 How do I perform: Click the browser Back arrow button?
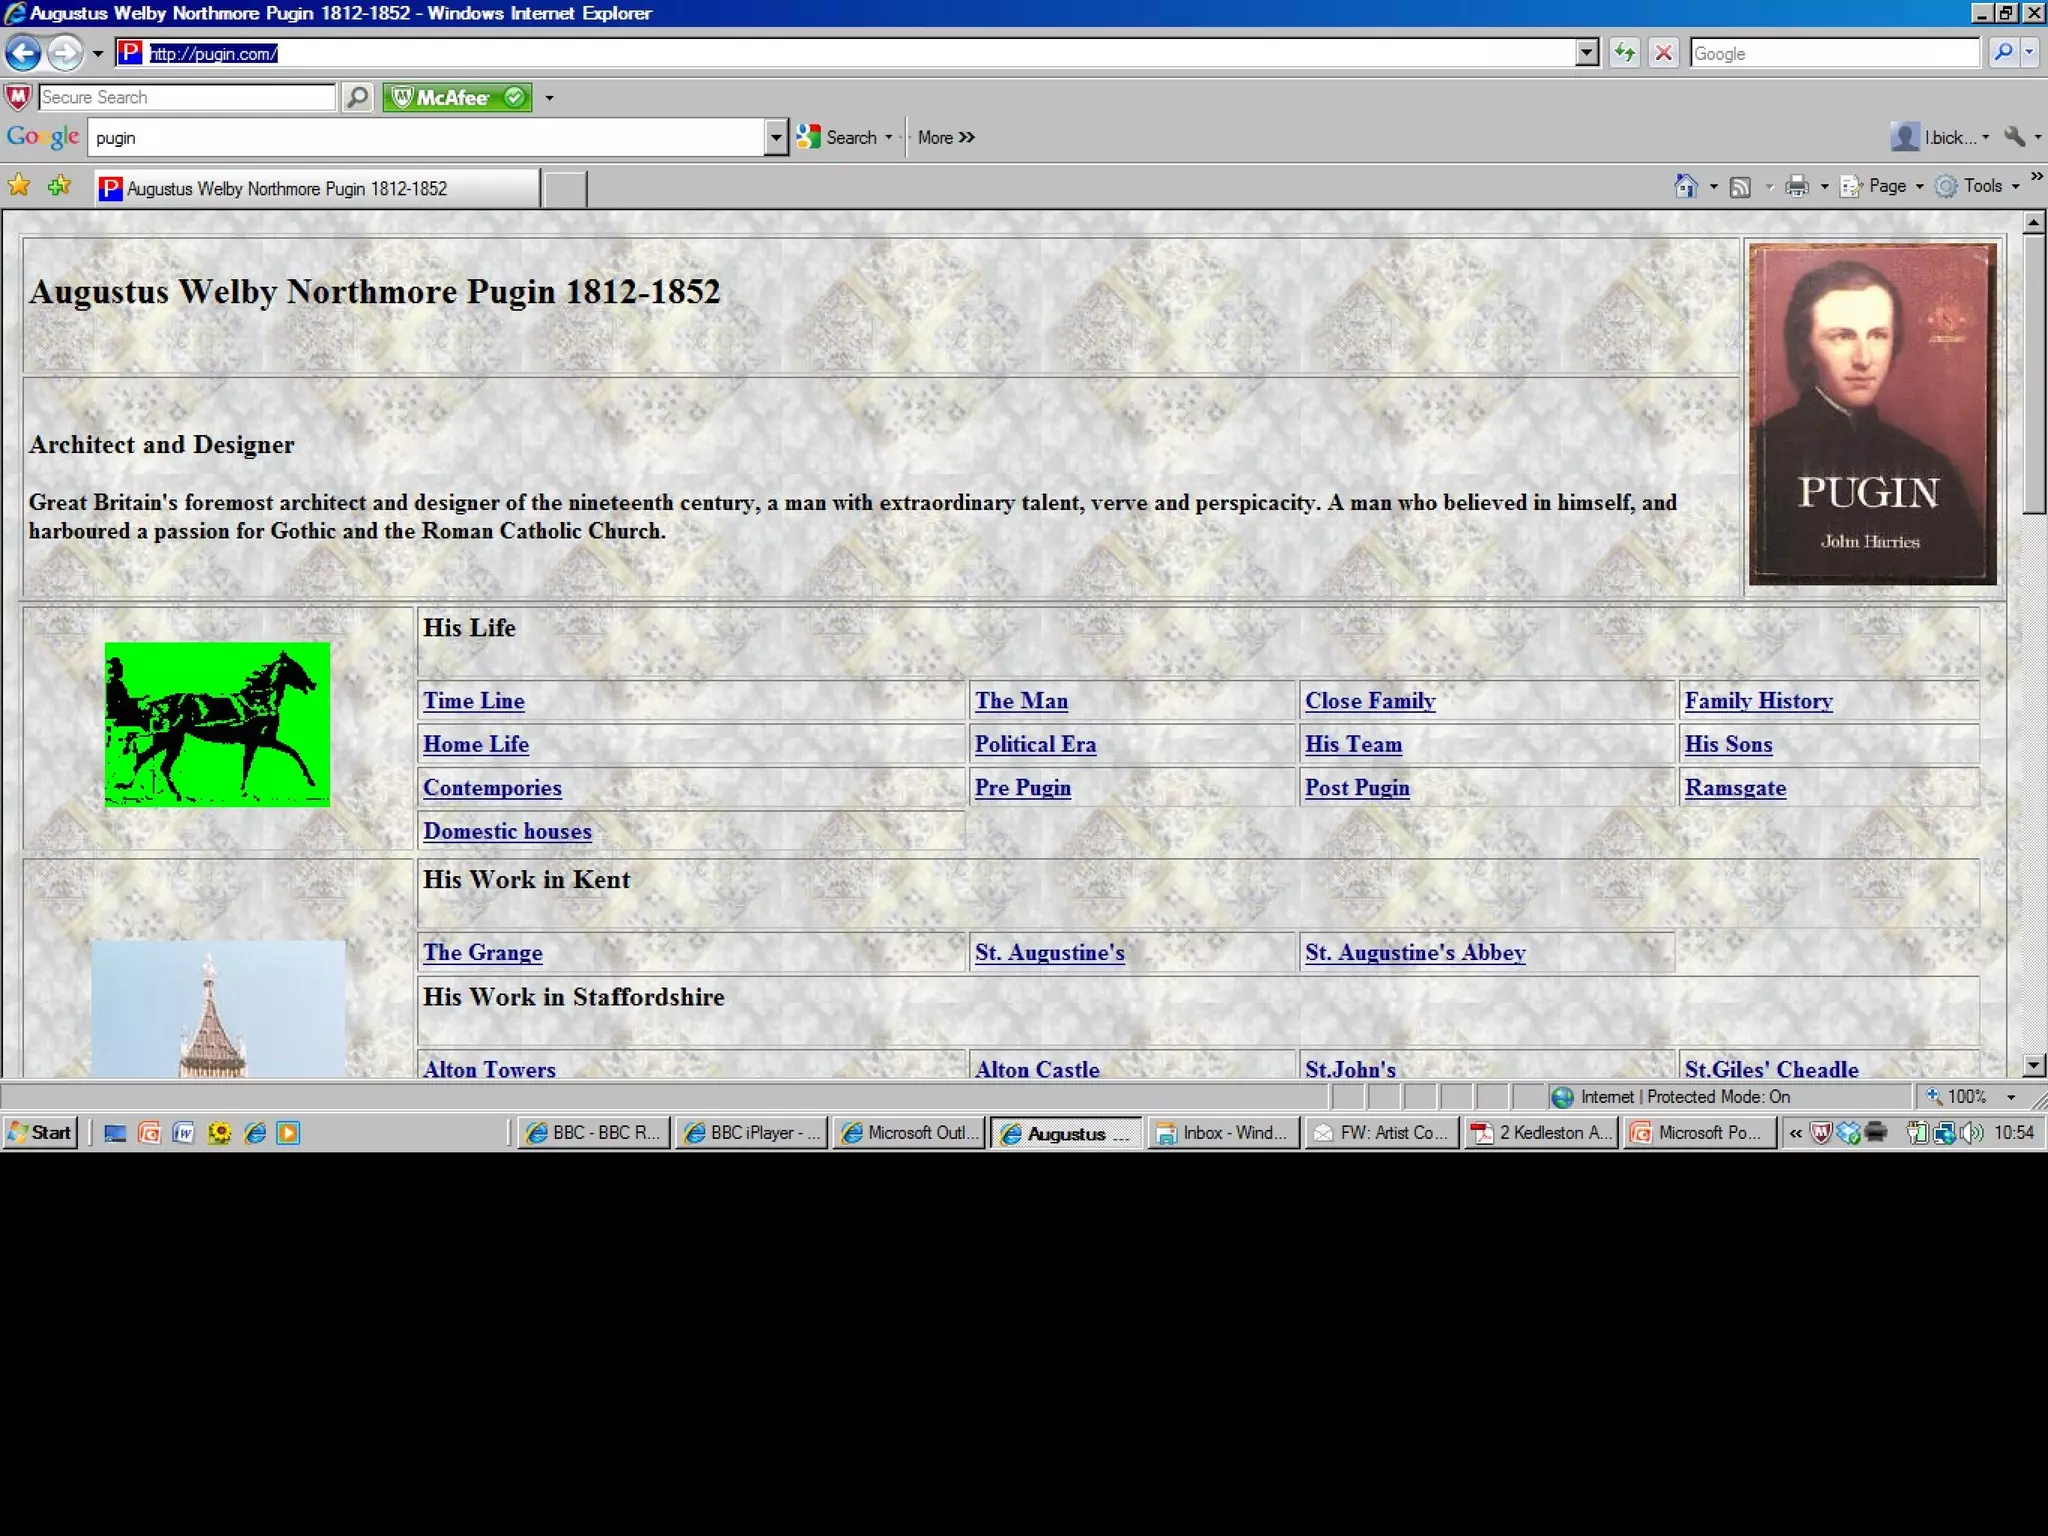coord(24,53)
